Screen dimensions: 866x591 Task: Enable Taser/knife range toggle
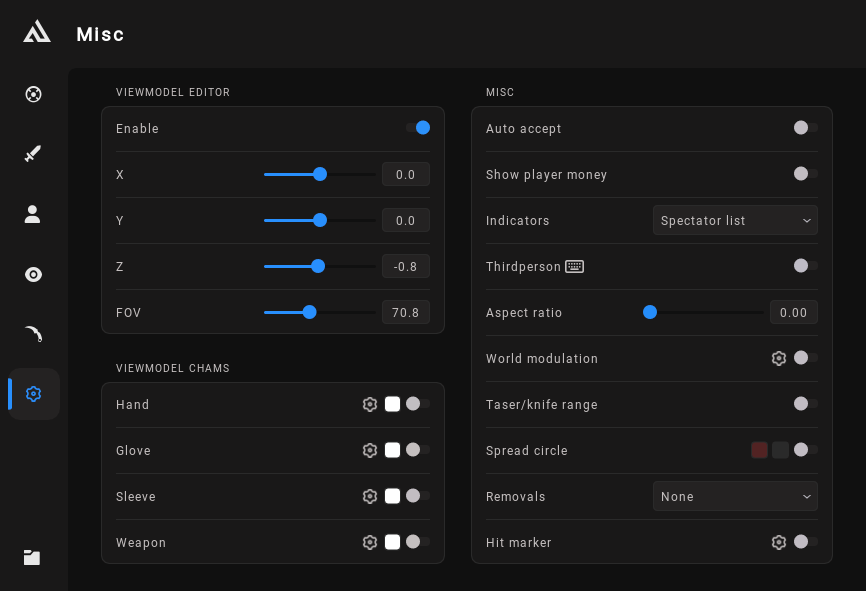click(x=806, y=404)
